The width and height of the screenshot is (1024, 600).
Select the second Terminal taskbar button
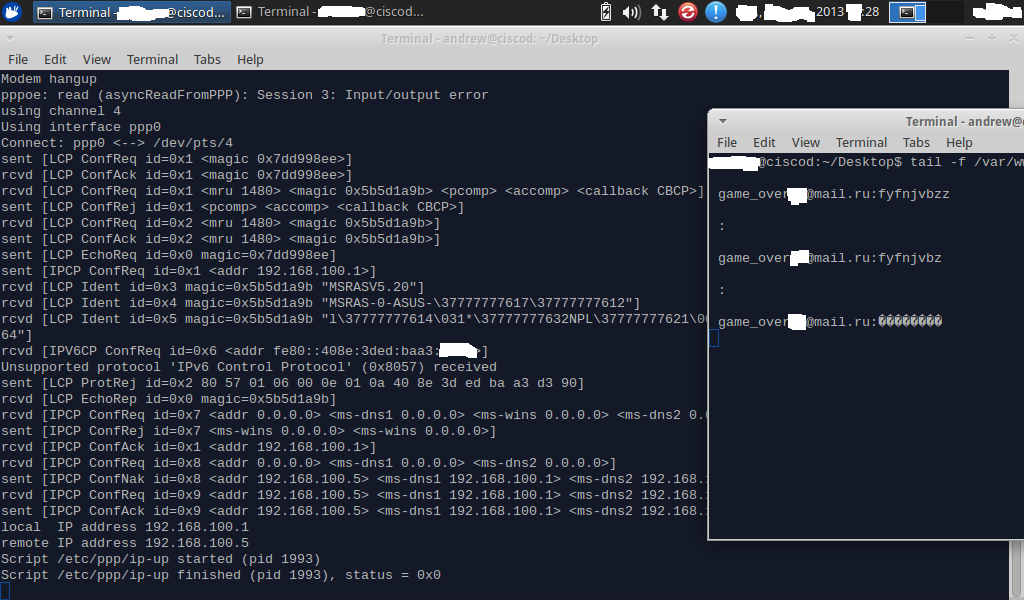330,12
